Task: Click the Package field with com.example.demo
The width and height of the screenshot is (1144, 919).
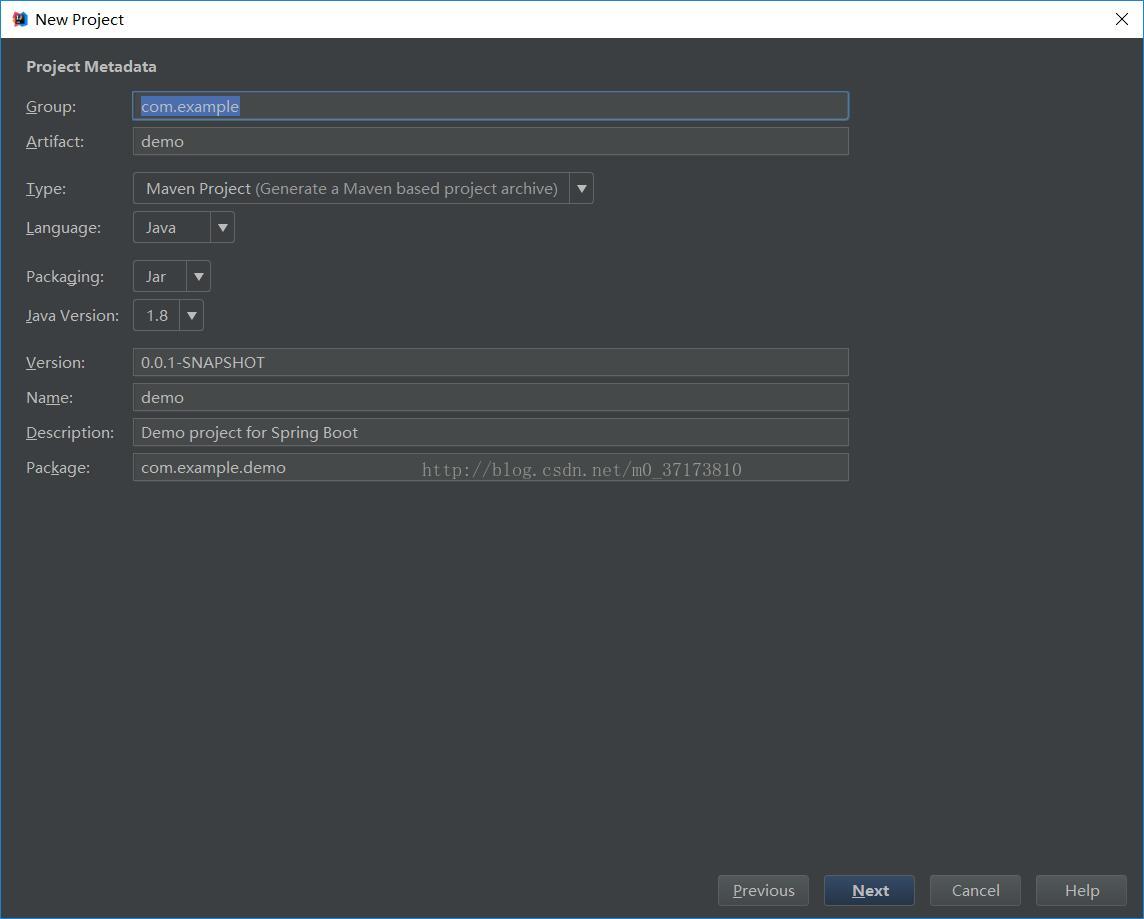Action: (x=490, y=467)
